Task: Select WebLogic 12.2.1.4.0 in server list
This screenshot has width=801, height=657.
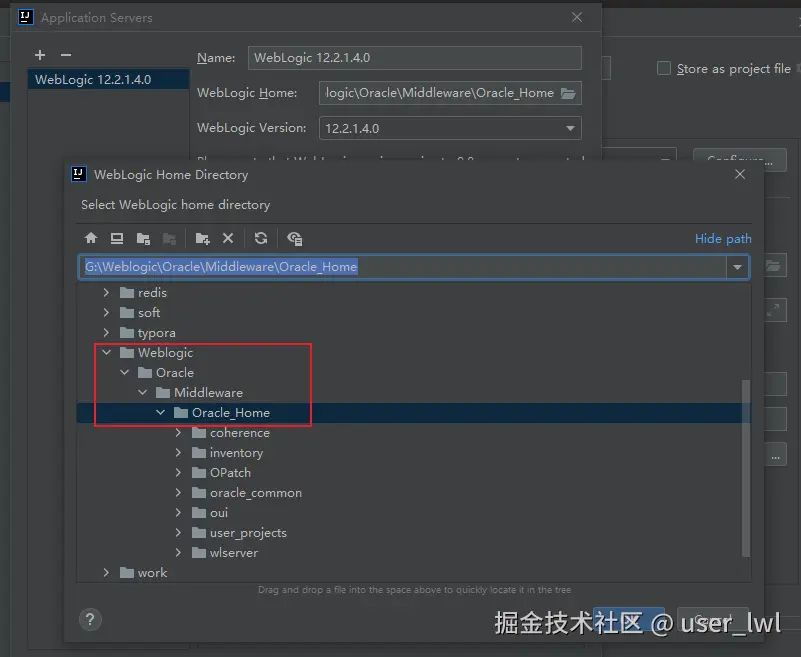Action: [x=108, y=80]
